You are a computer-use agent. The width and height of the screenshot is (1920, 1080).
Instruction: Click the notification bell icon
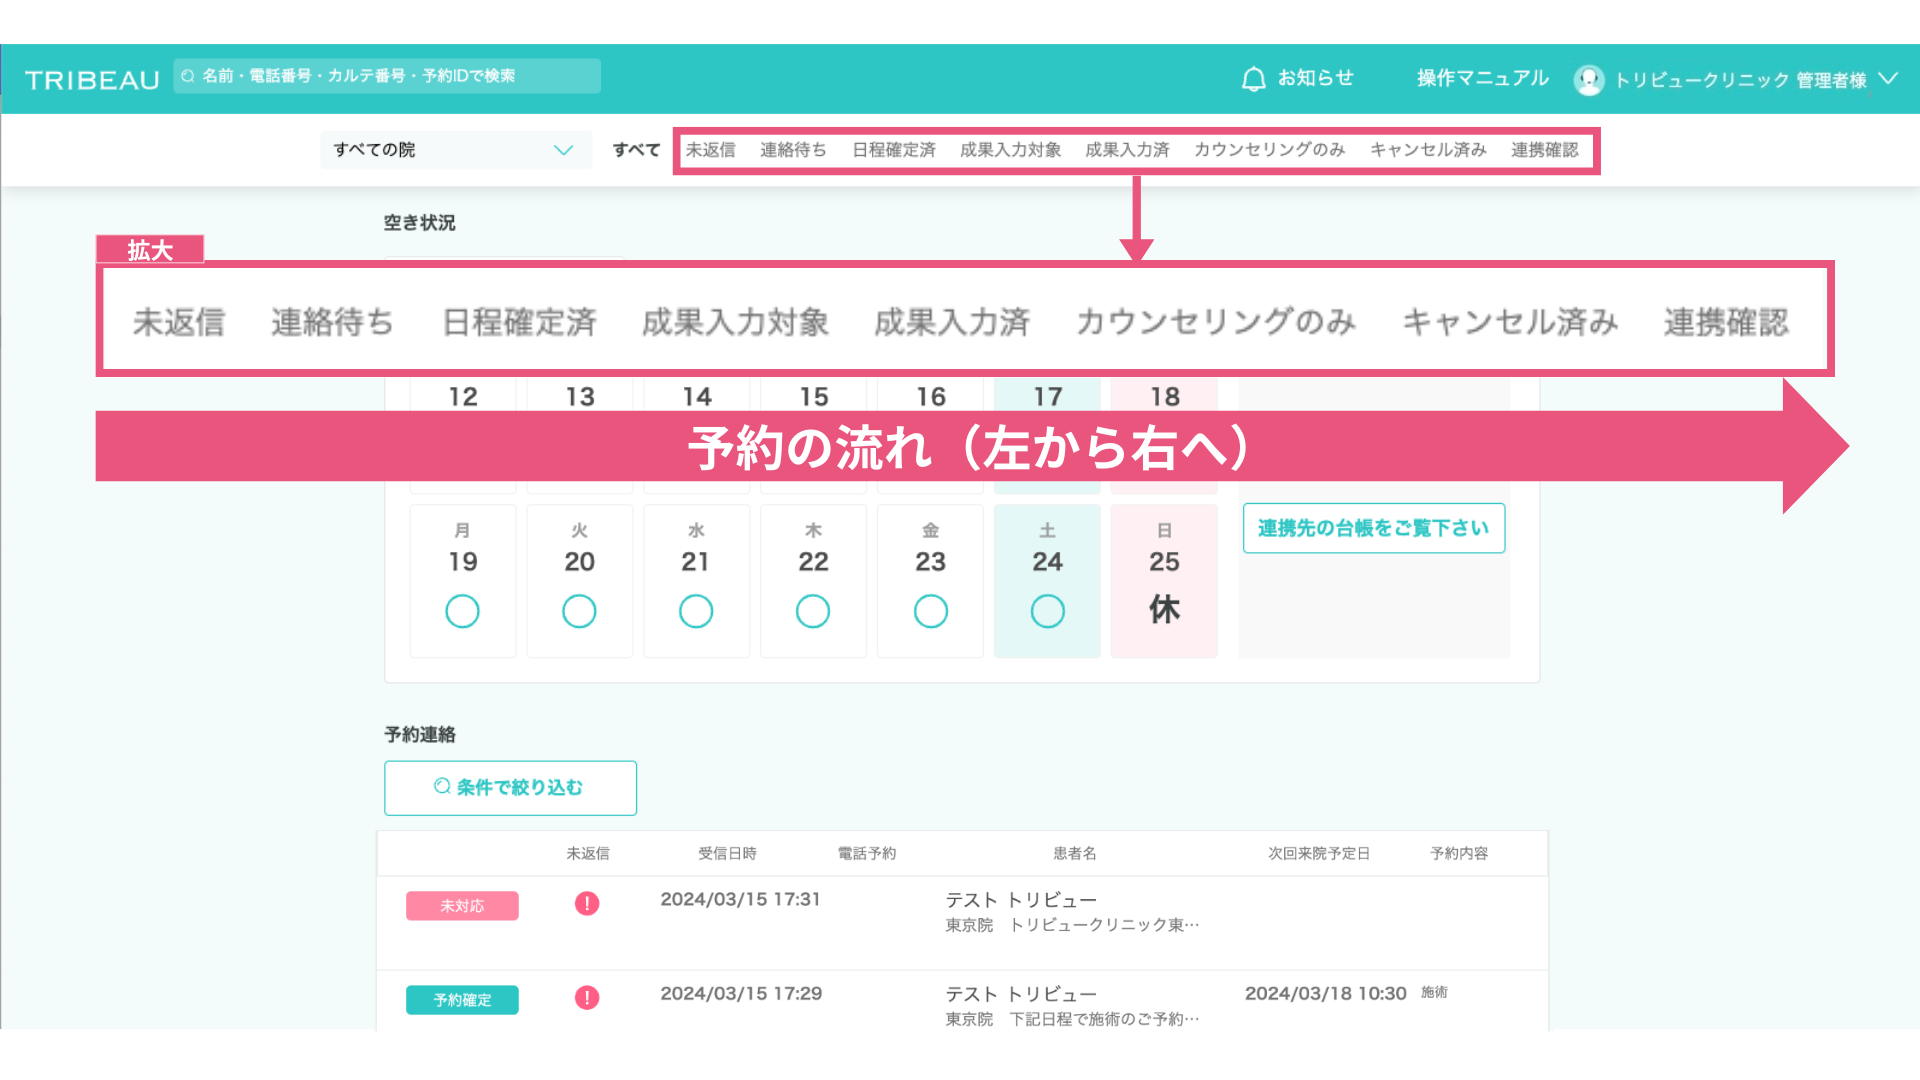coord(1253,79)
